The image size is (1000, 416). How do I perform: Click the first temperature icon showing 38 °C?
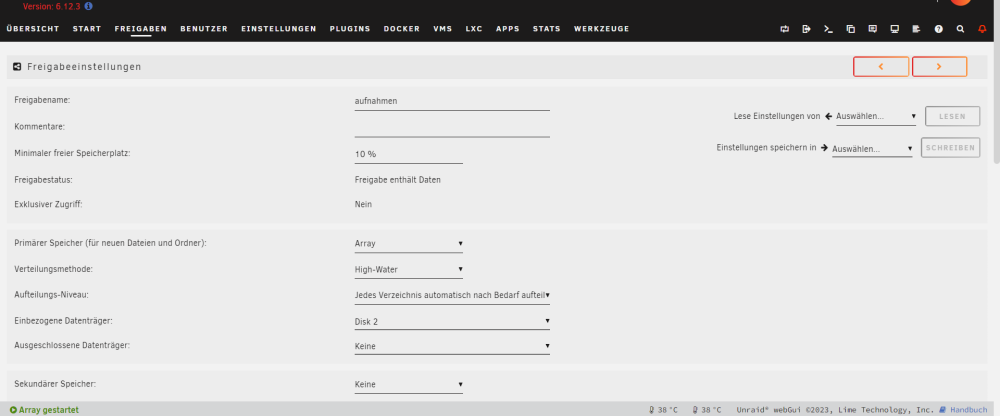652,410
